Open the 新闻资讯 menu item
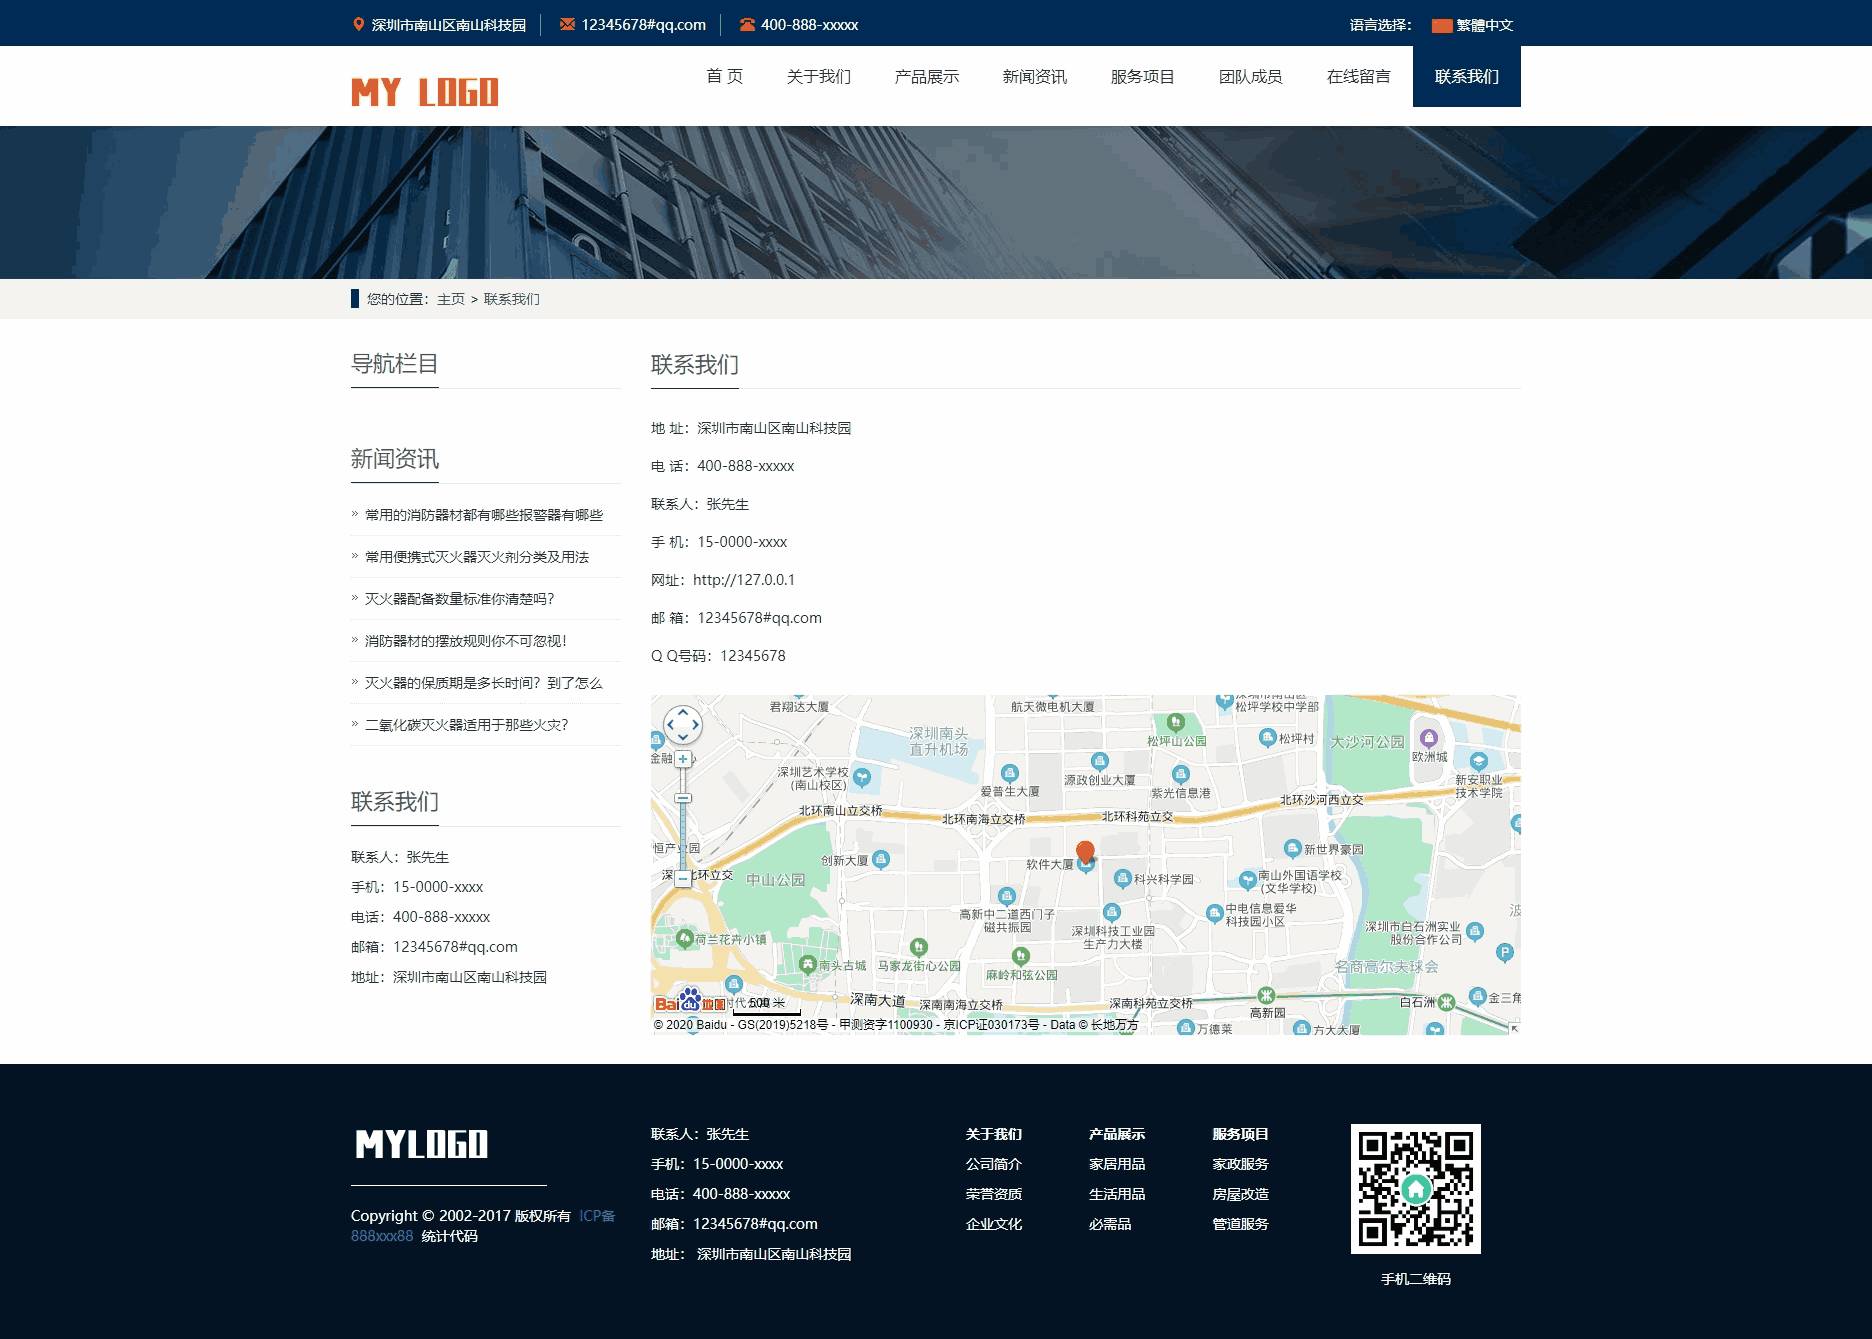The height and width of the screenshot is (1339, 1872). tap(1033, 75)
